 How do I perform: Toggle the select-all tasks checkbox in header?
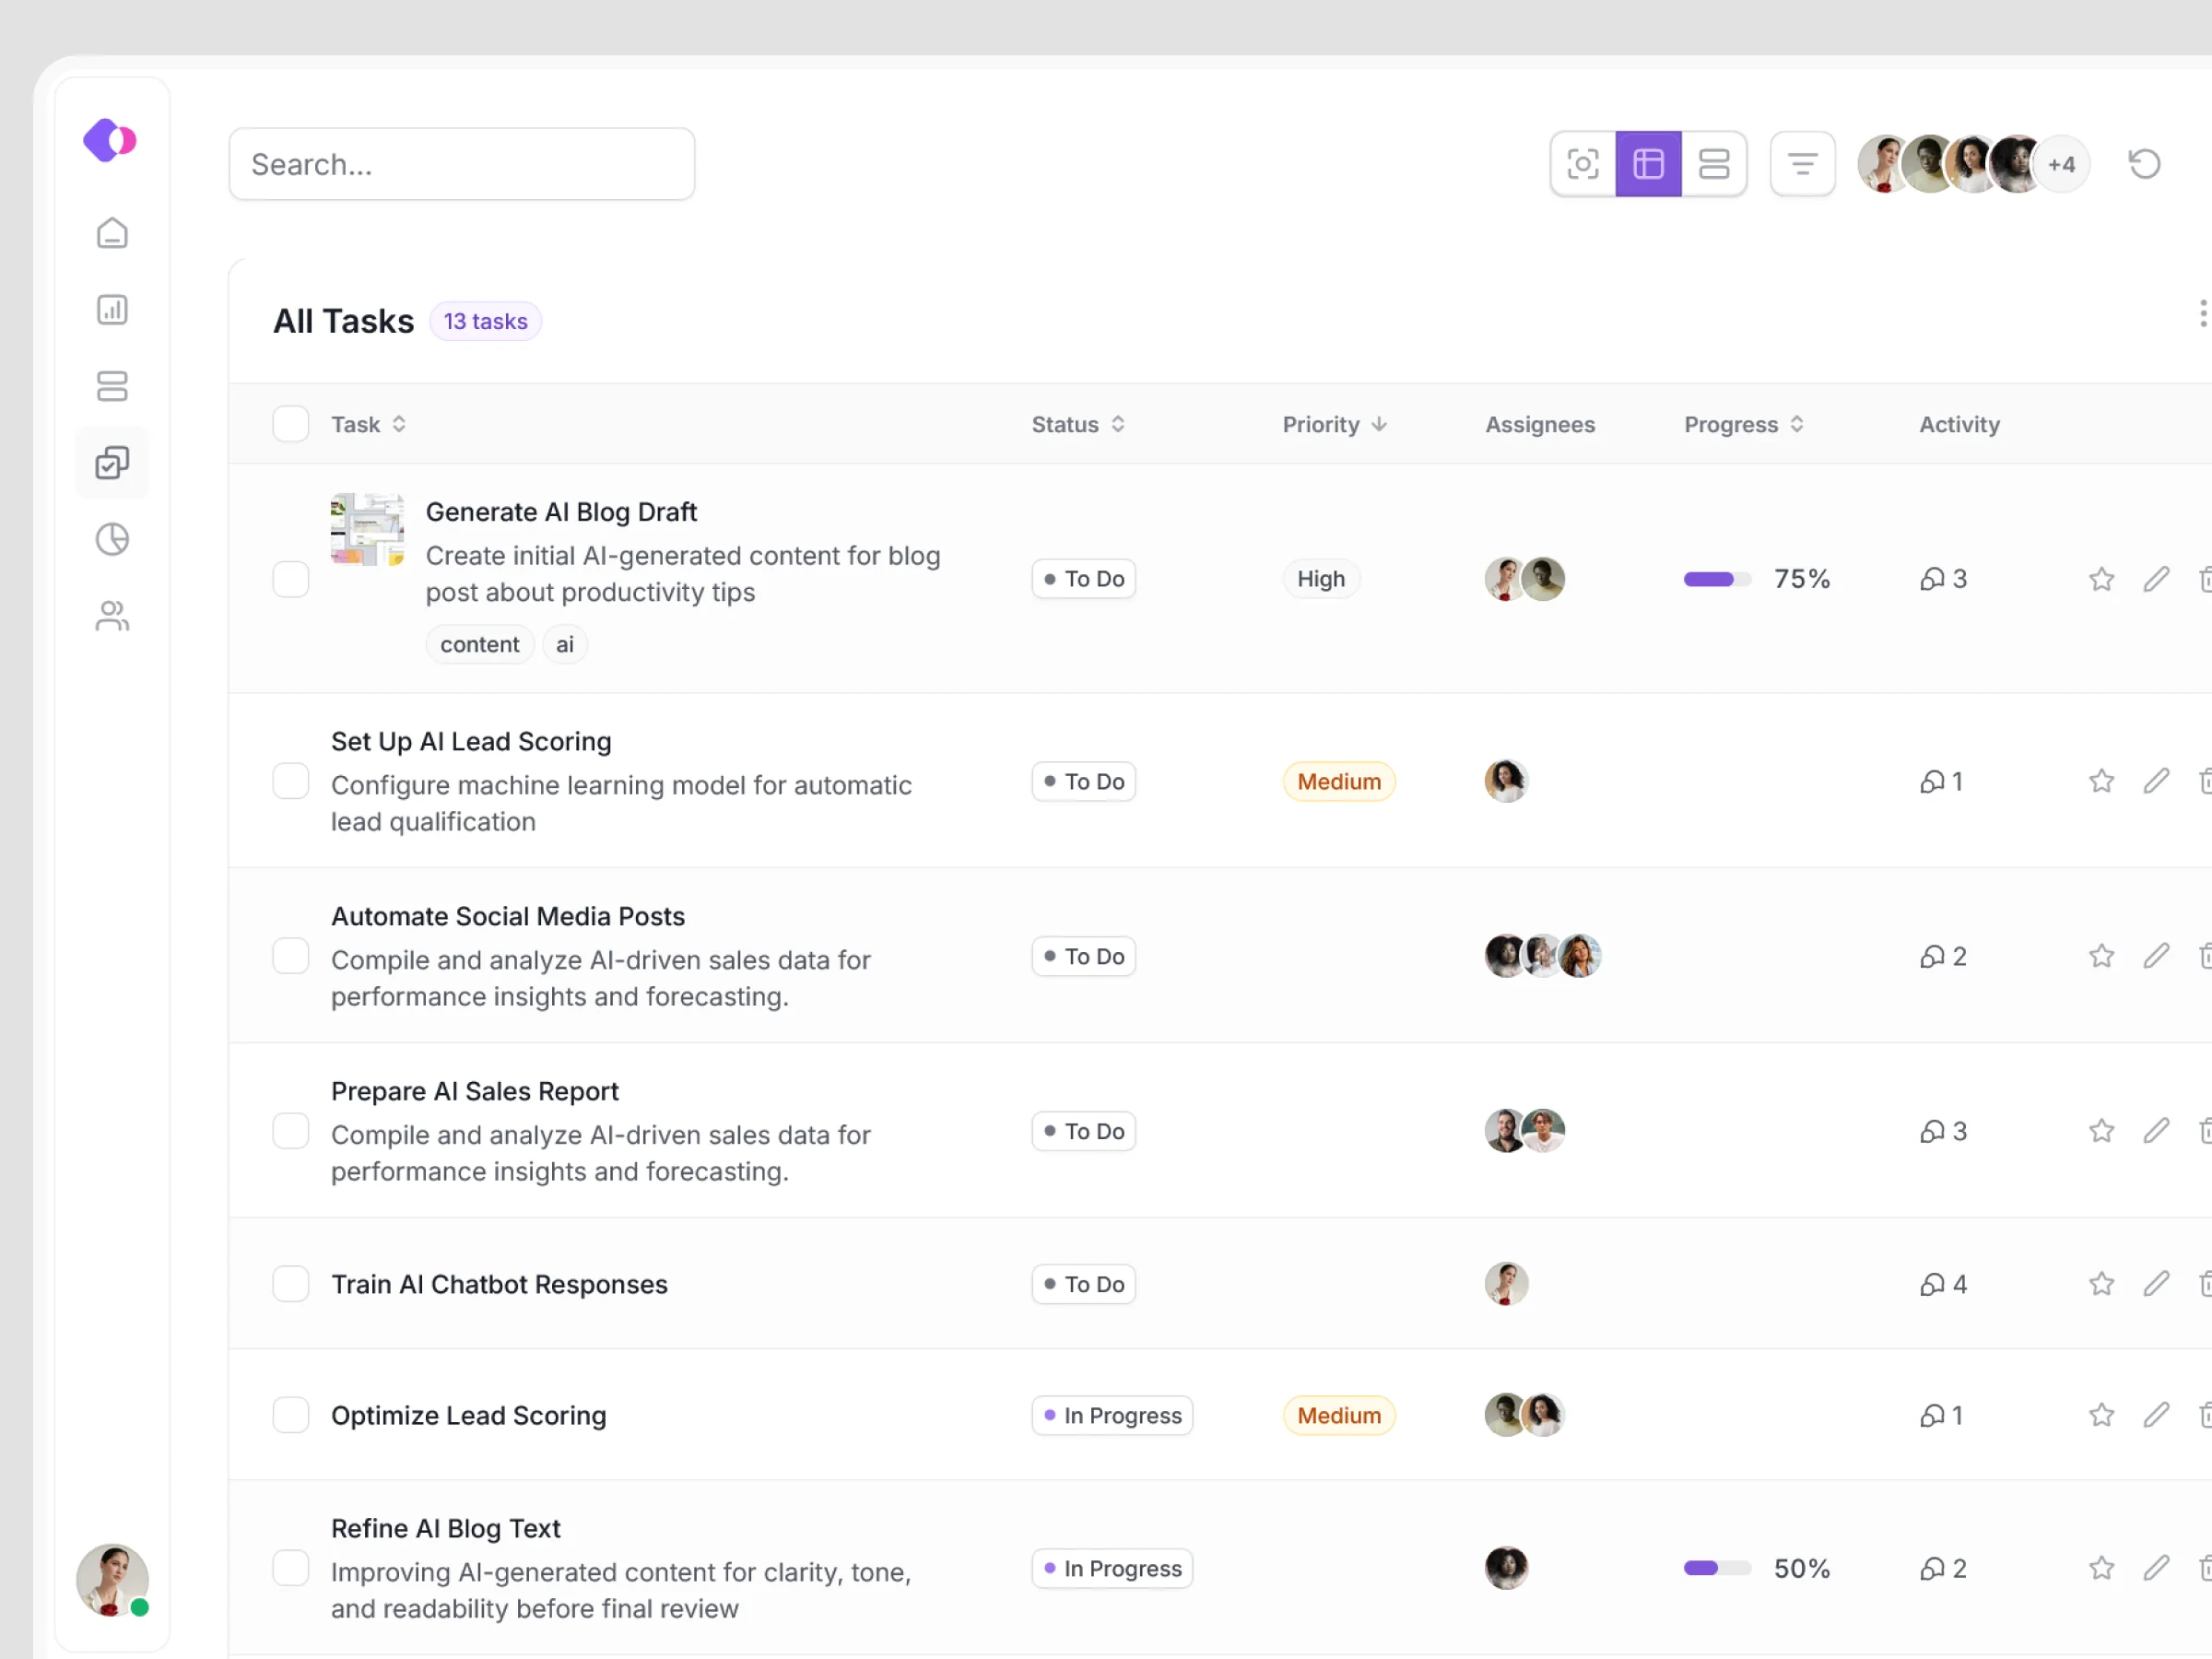[291, 424]
